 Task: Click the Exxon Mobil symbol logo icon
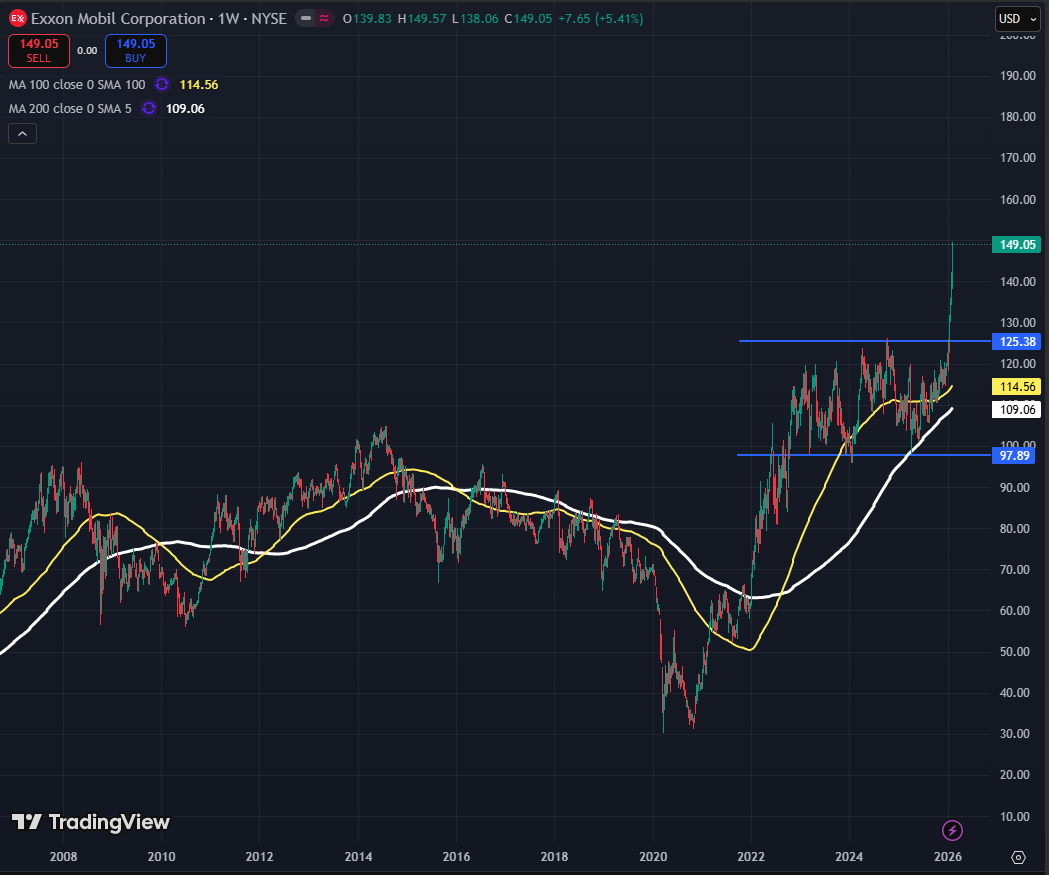point(17,19)
